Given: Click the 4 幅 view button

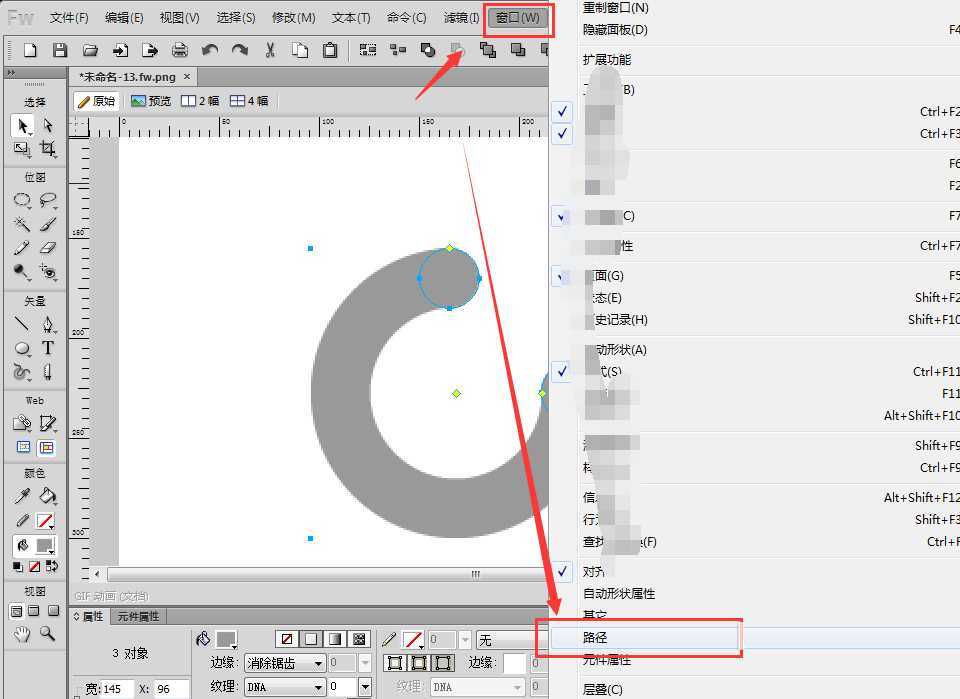Looking at the screenshot, I should (x=249, y=101).
